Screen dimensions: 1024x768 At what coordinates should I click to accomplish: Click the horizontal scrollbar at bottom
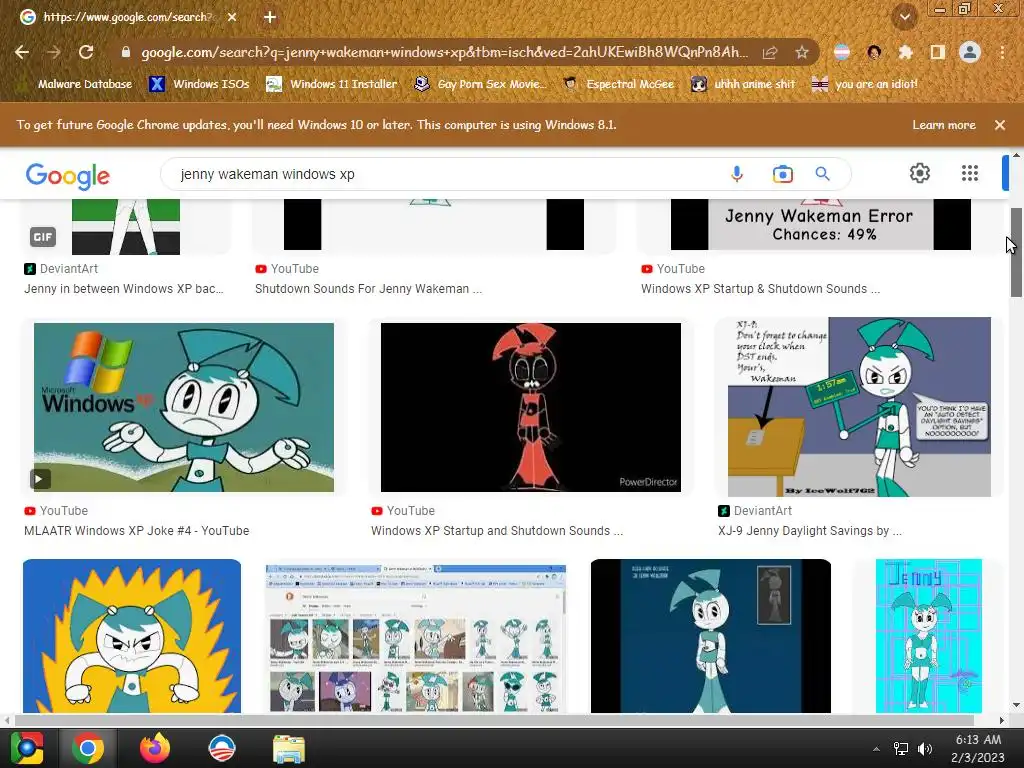pos(494,720)
